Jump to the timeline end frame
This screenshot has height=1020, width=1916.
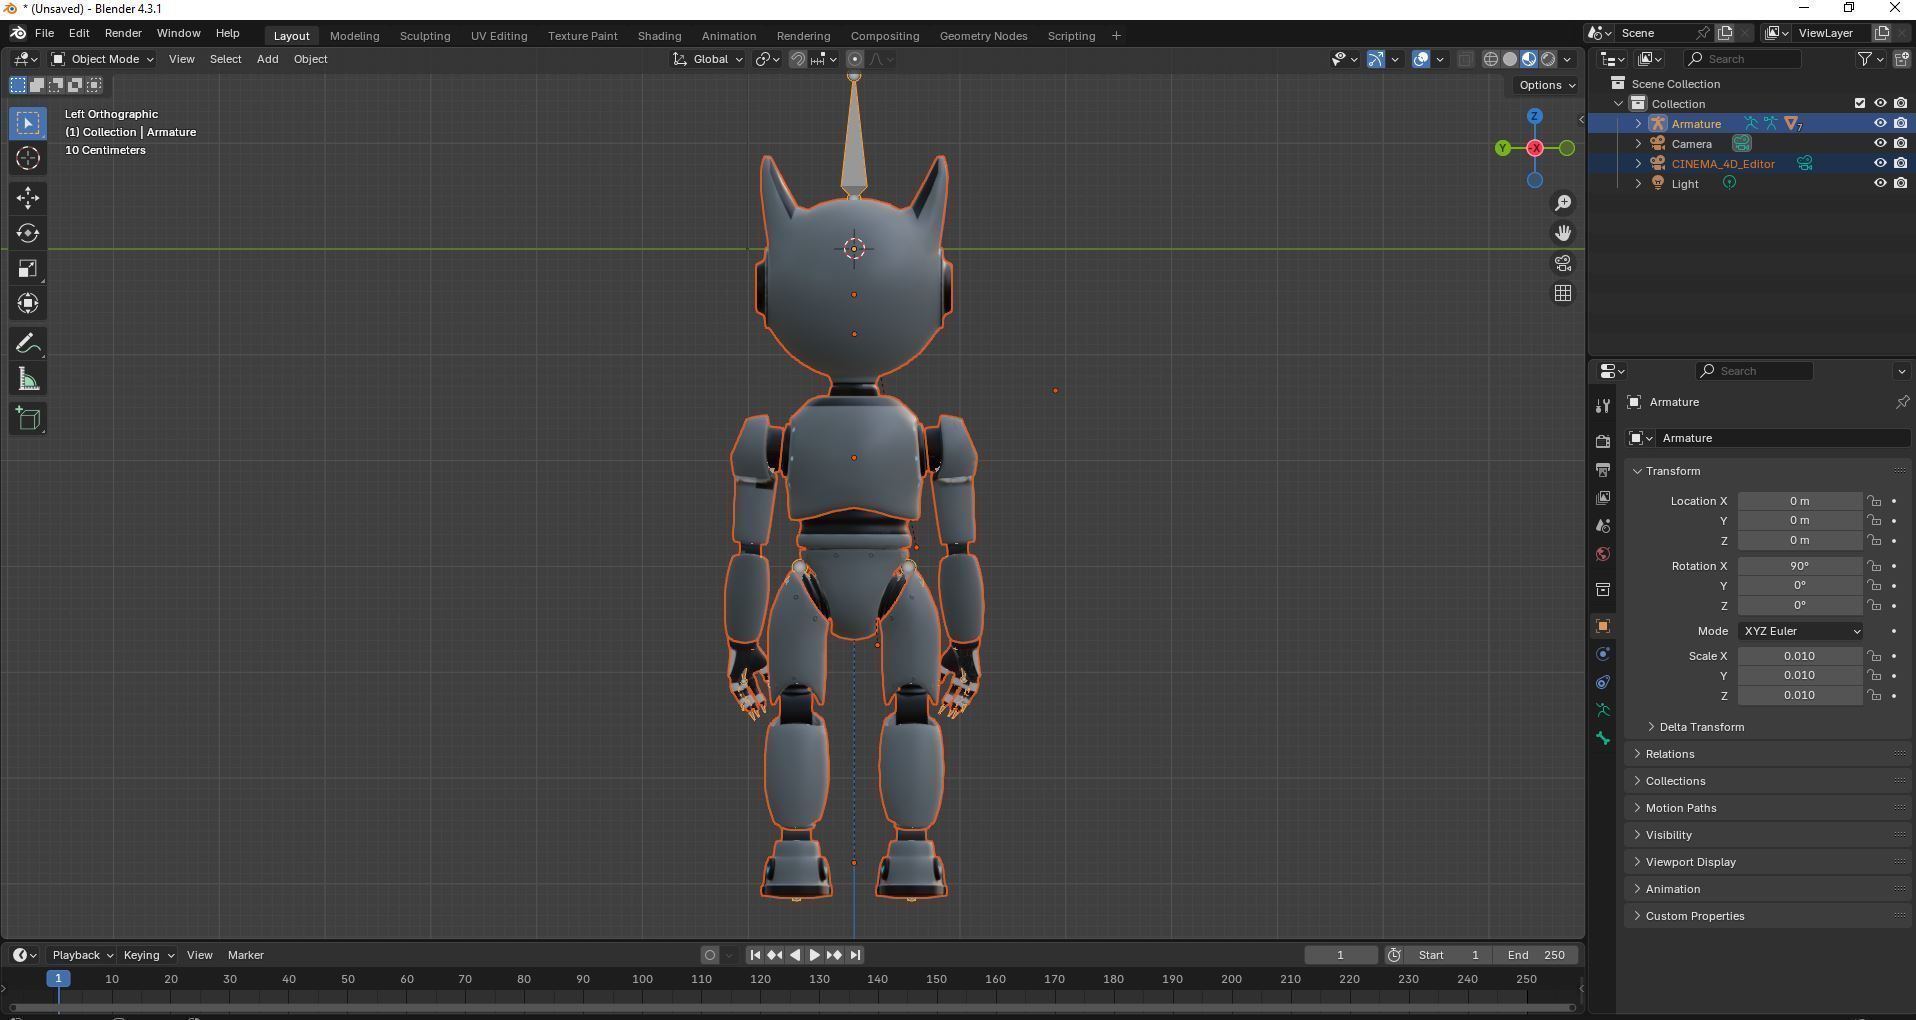tap(855, 955)
